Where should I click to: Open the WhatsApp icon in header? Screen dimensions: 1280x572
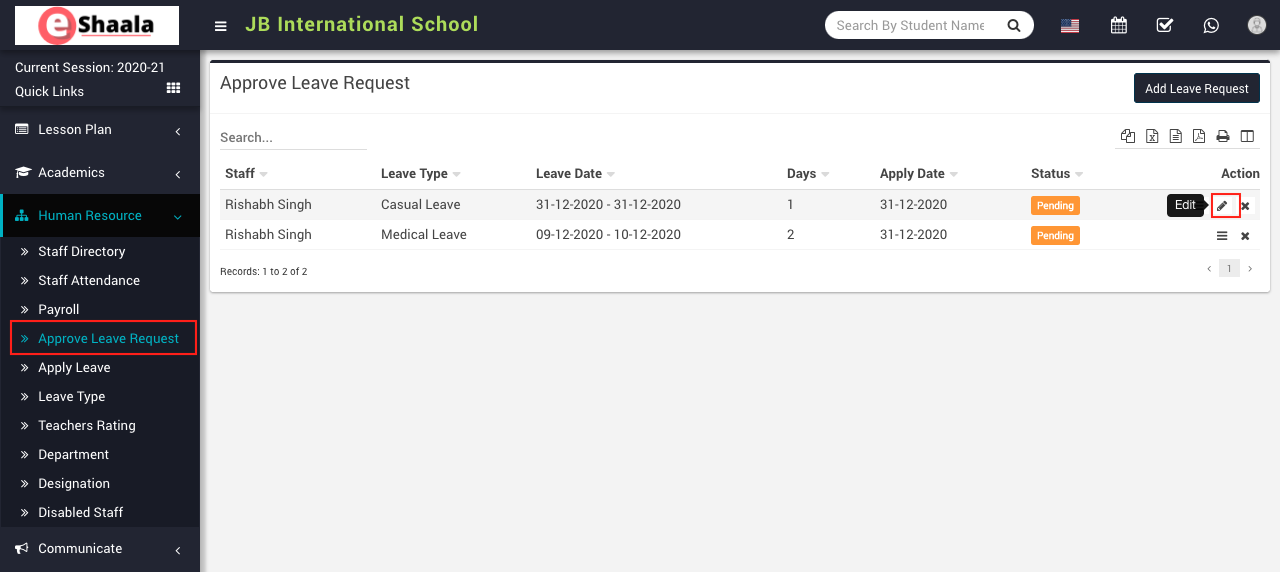pyautogui.click(x=1211, y=26)
